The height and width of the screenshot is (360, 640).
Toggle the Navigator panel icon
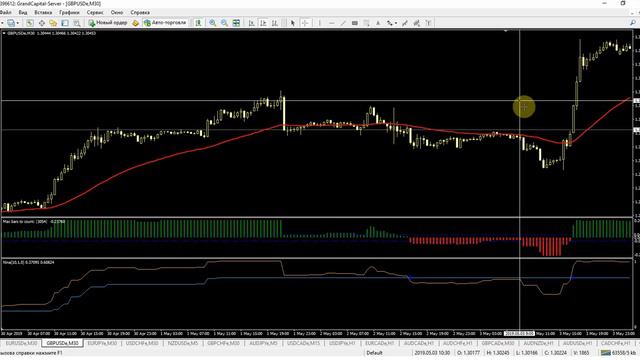tap(53, 23)
